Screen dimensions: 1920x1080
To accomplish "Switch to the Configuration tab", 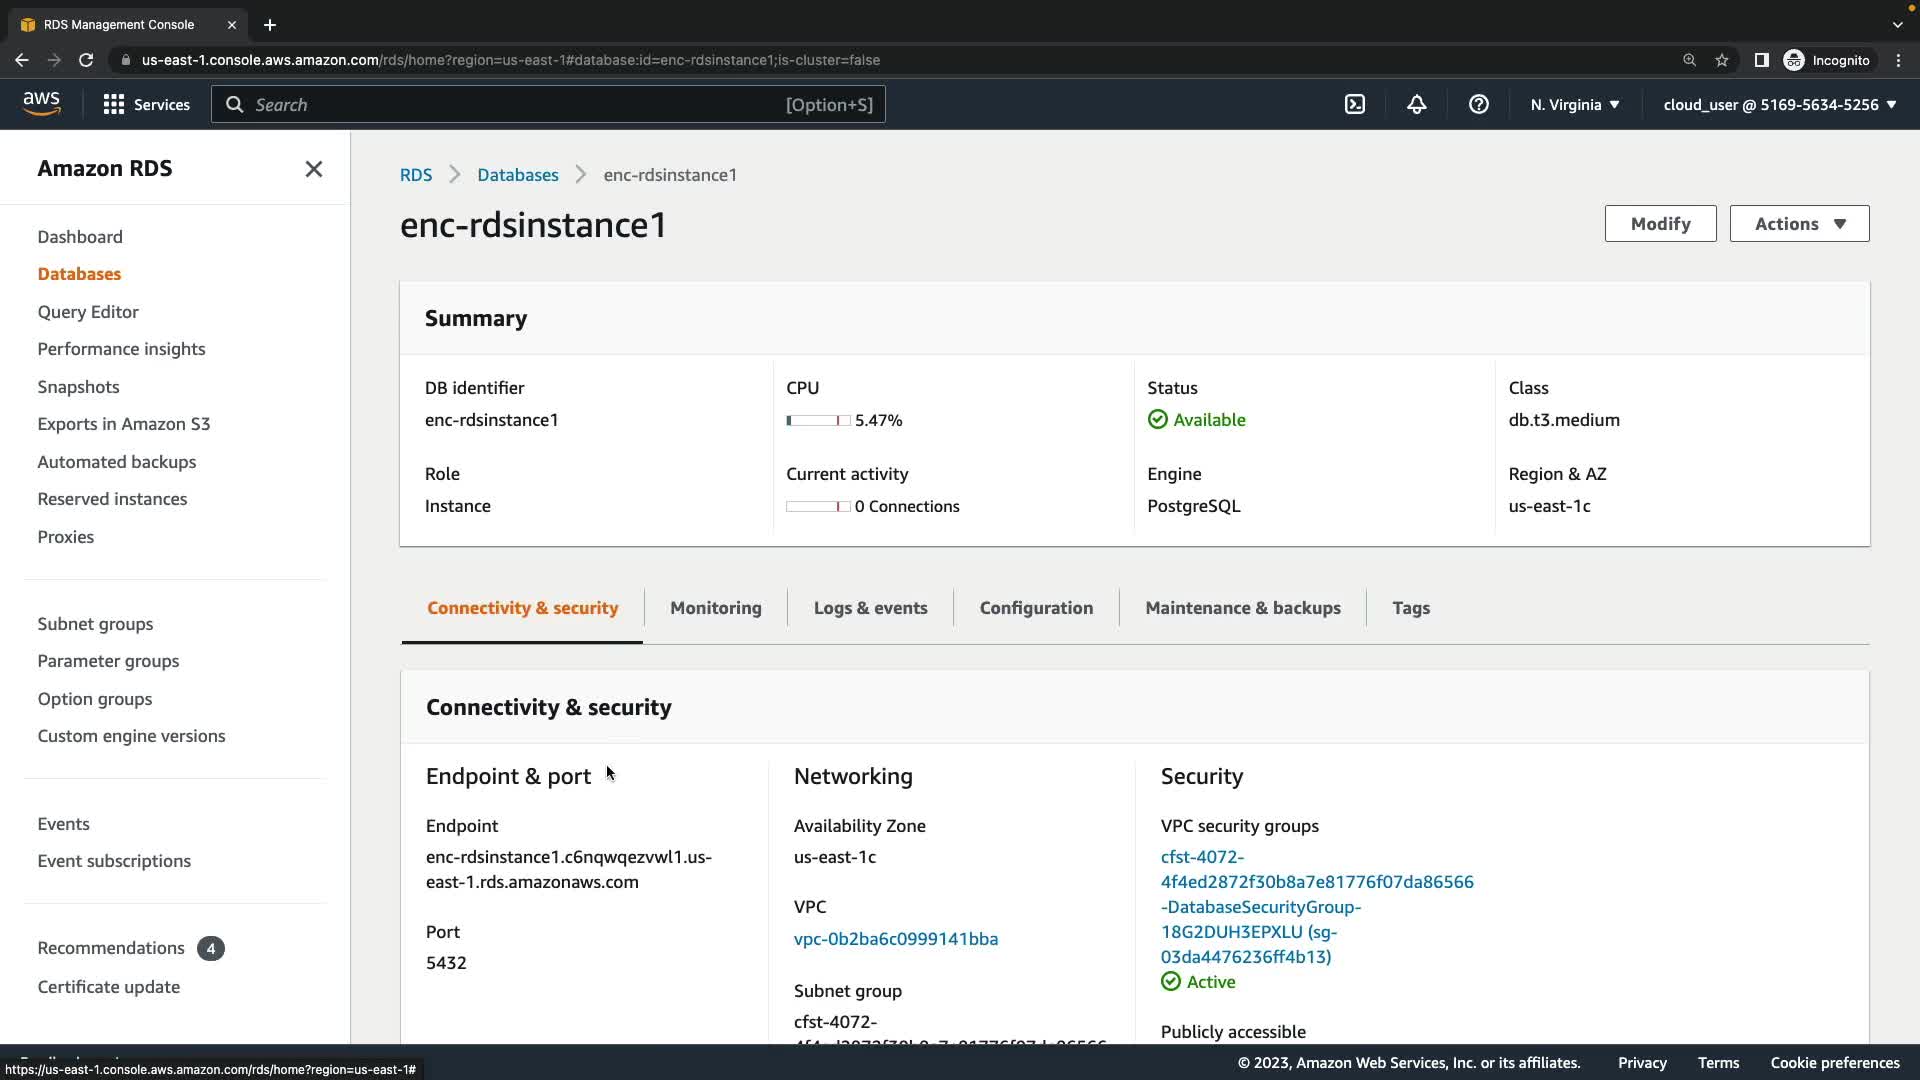I will [x=1036, y=608].
